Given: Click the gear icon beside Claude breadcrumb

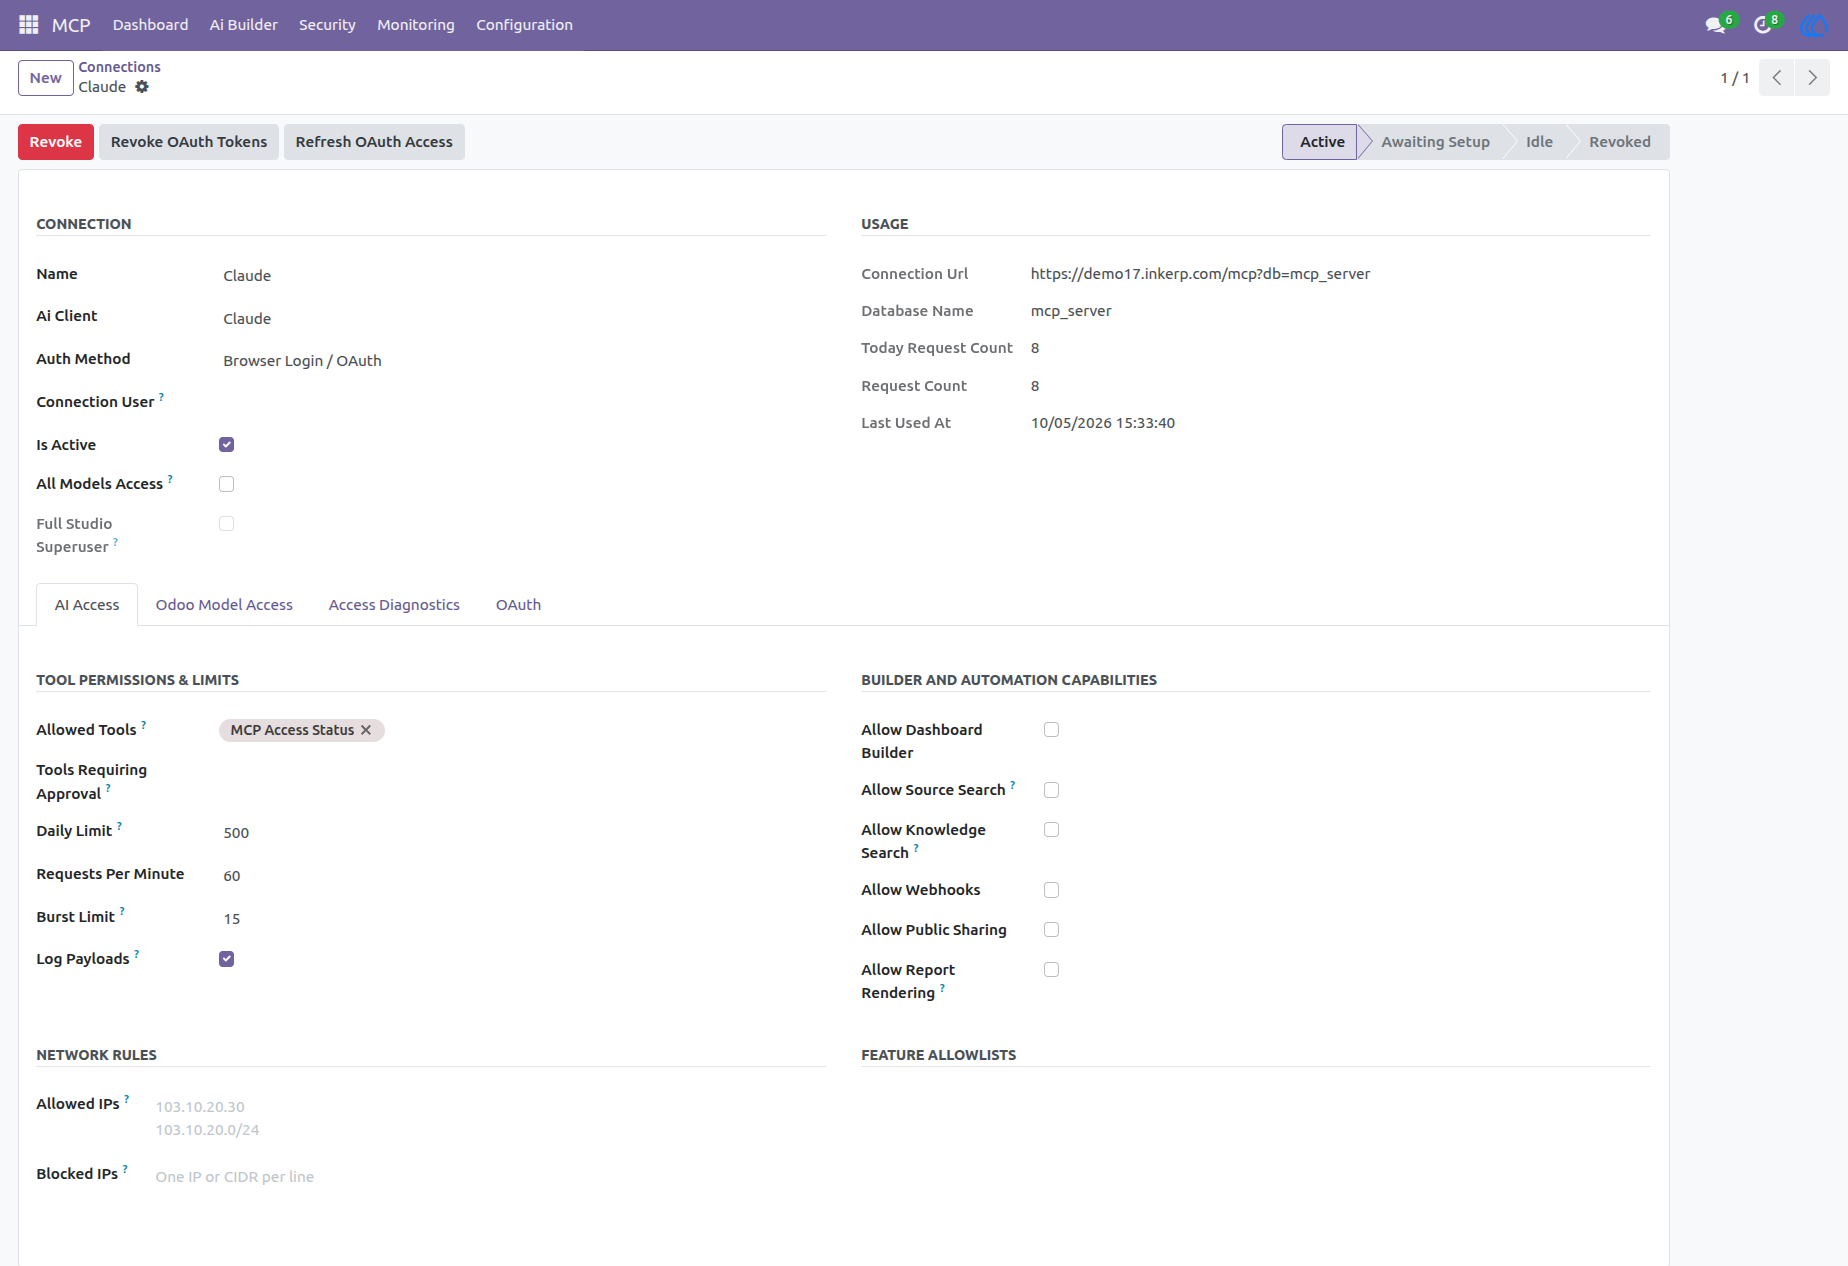Looking at the screenshot, I should [x=142, y=87].
